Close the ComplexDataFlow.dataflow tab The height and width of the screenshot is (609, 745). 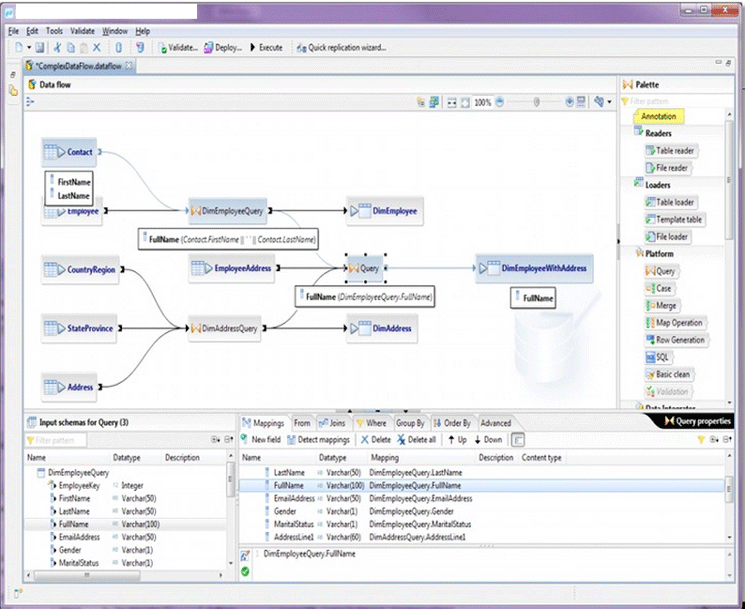click(x=129, y=66)
